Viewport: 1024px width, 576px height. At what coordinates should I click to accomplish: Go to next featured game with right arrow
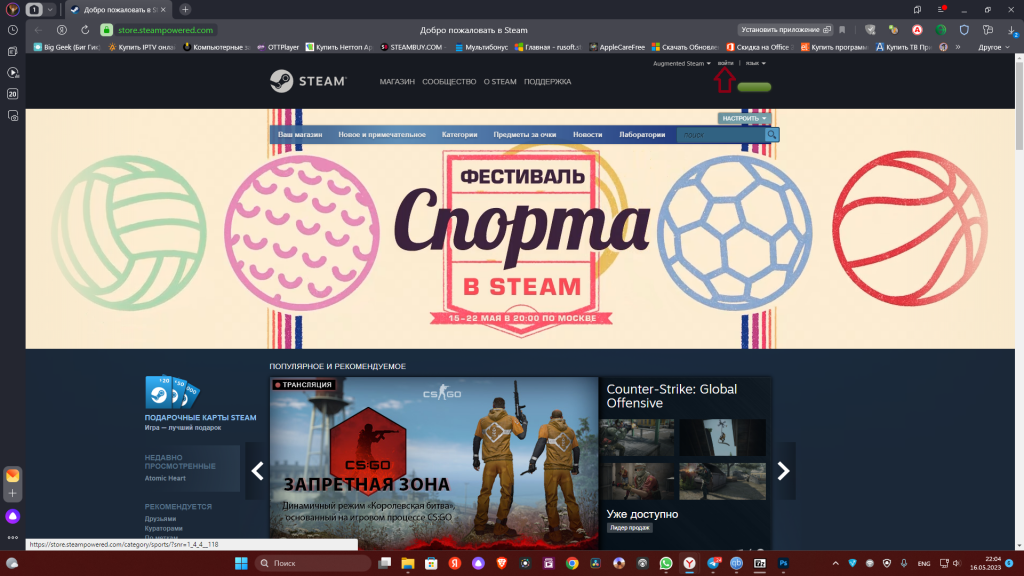(784, 471)
